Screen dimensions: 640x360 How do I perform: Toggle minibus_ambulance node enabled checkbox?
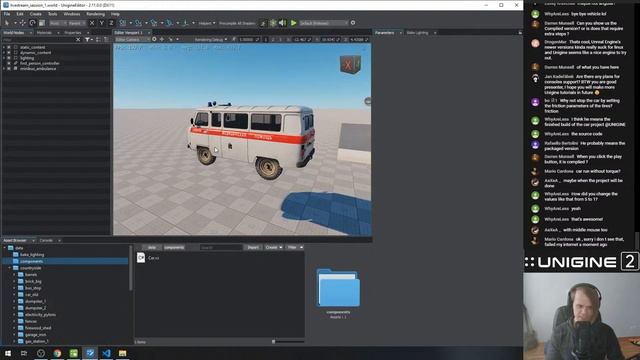tap(9, 69)
